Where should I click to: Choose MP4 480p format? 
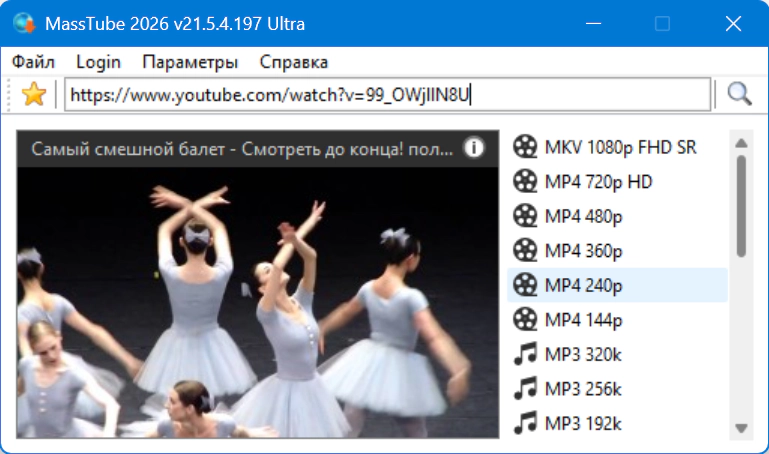pyautogui.click(x=617, y=216)
